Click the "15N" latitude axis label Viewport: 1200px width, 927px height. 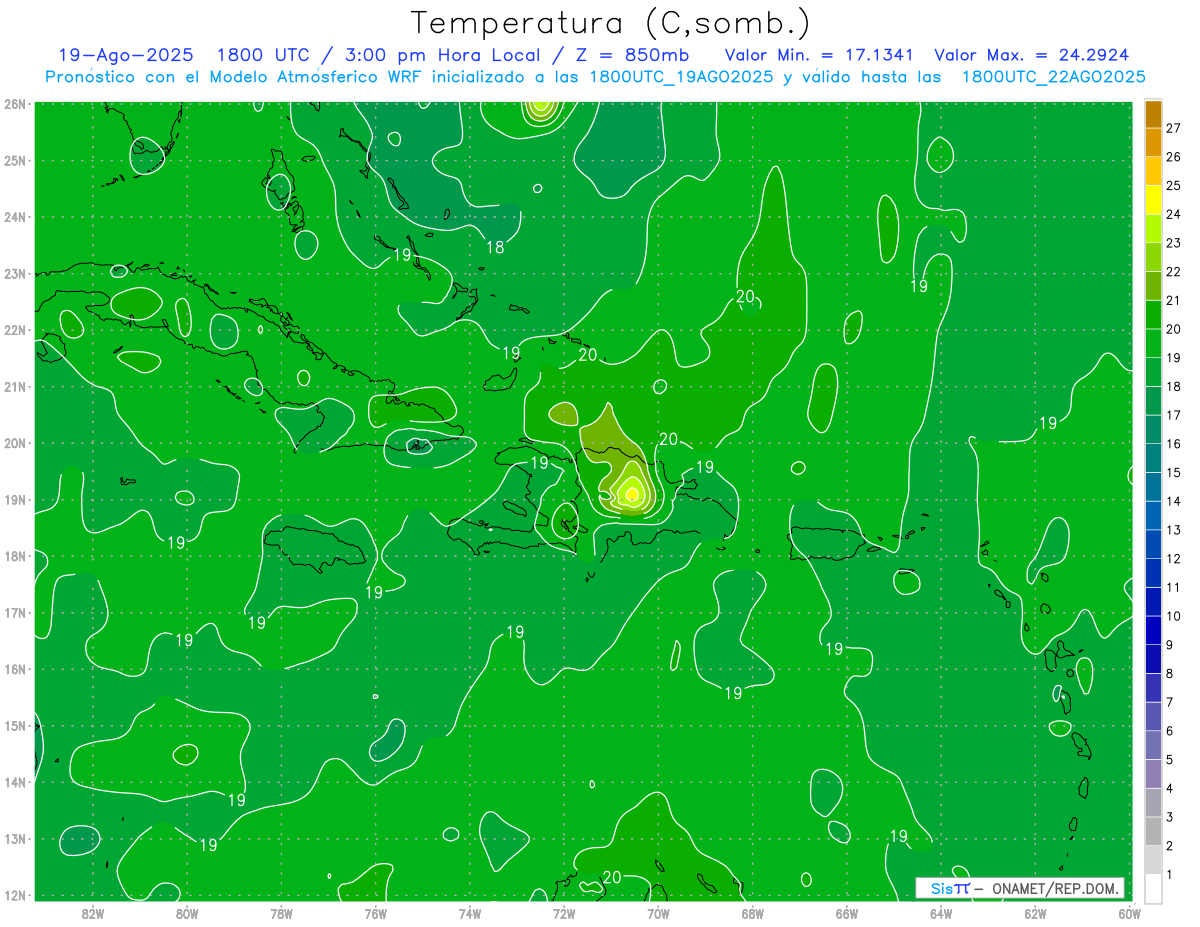14,725
